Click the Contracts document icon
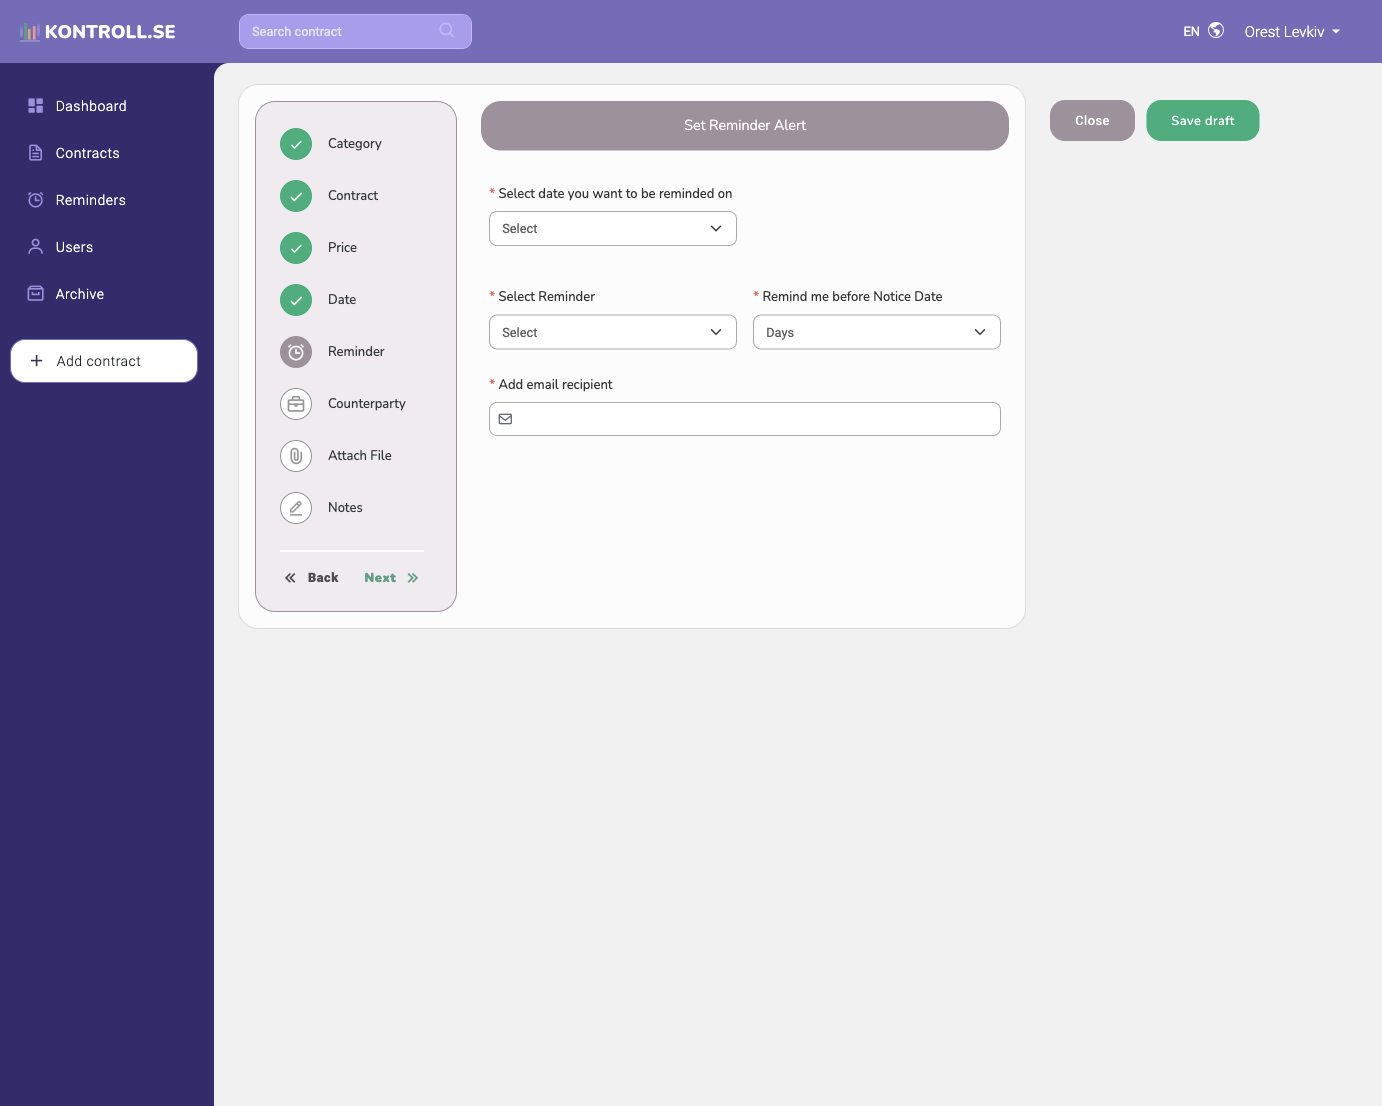The image size is (1382, 1106). tap(36, 153)
